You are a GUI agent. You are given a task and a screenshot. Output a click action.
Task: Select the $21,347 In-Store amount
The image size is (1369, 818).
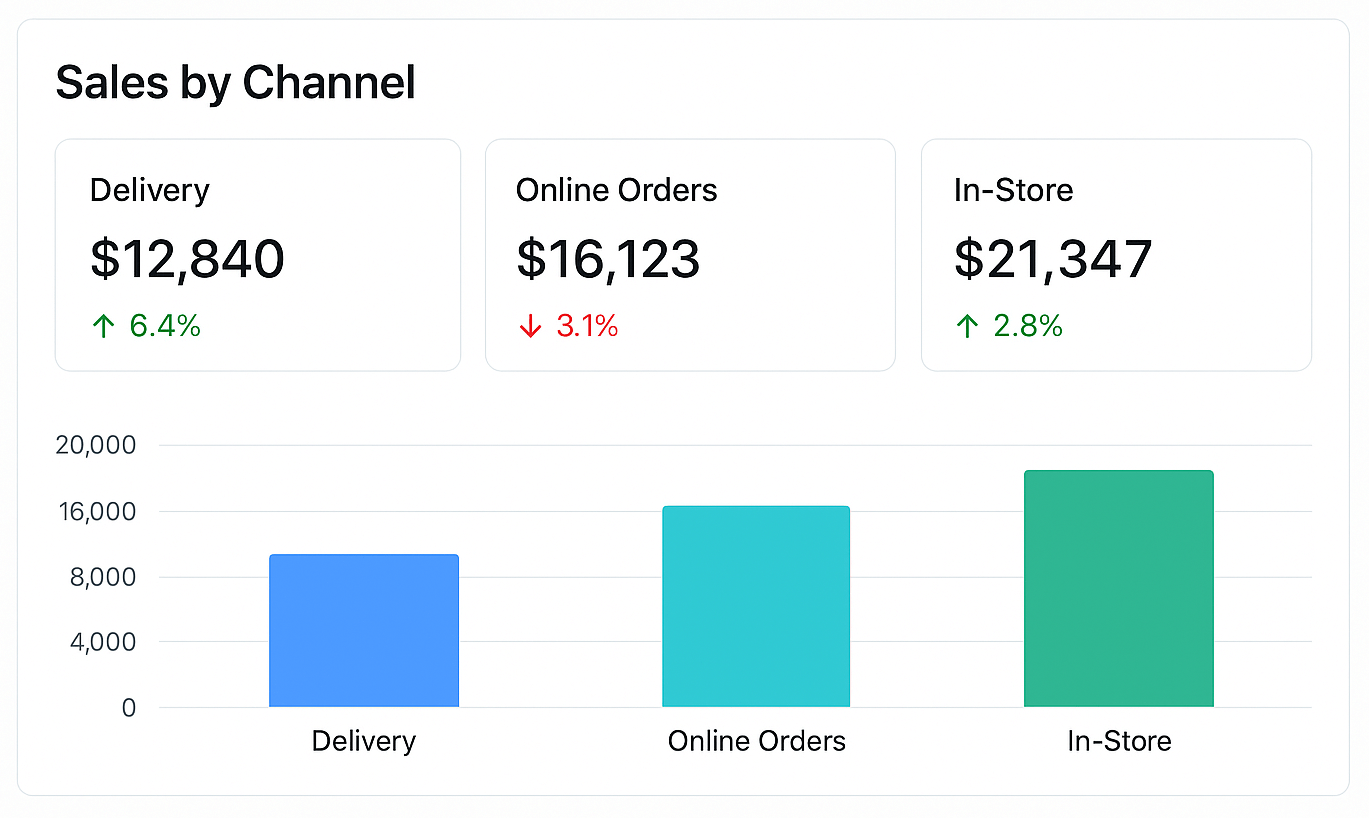click(x=1053, y=258)
